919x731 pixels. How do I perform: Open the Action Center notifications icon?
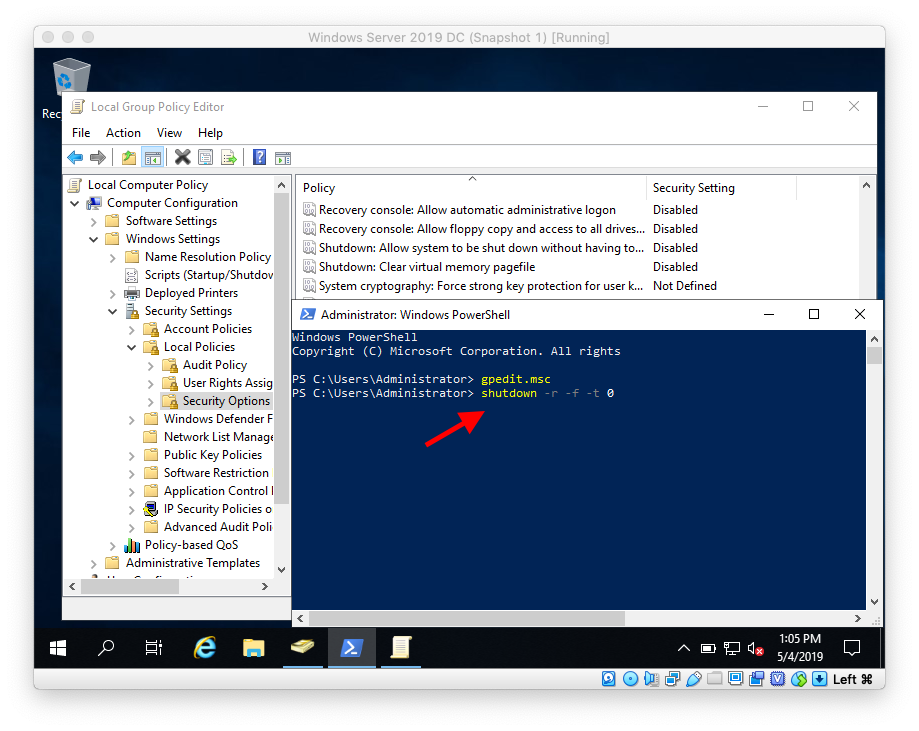[x=851, y=648]
